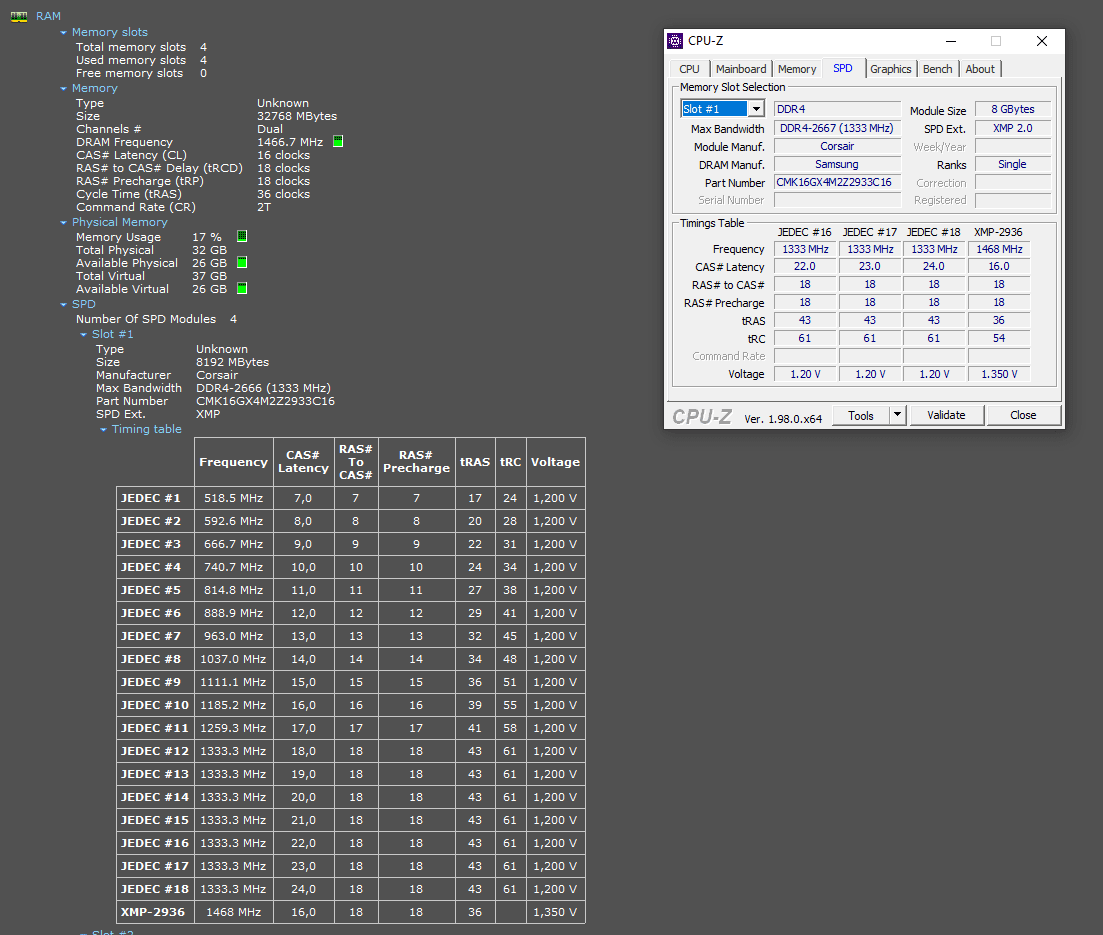Viewport: 1103px width, 935px height.
Task: Collapse the Memory slots section
Action: [63, 32]
